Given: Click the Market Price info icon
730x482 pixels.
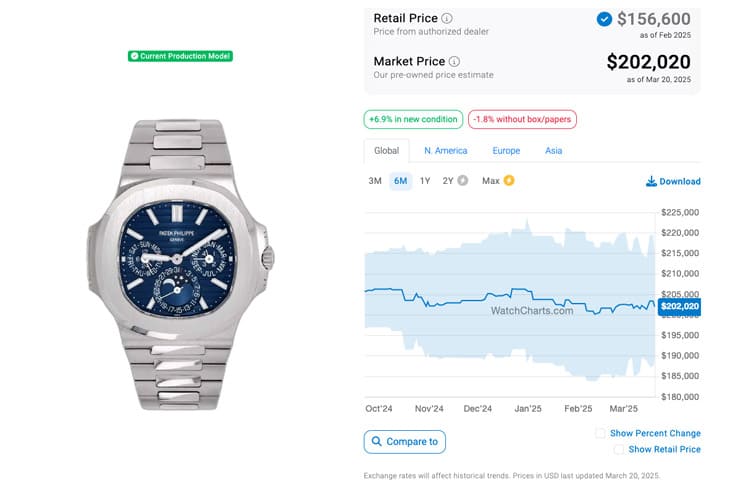Looking at the screenshot, I should pyautogui.click(x=454, y=61).
